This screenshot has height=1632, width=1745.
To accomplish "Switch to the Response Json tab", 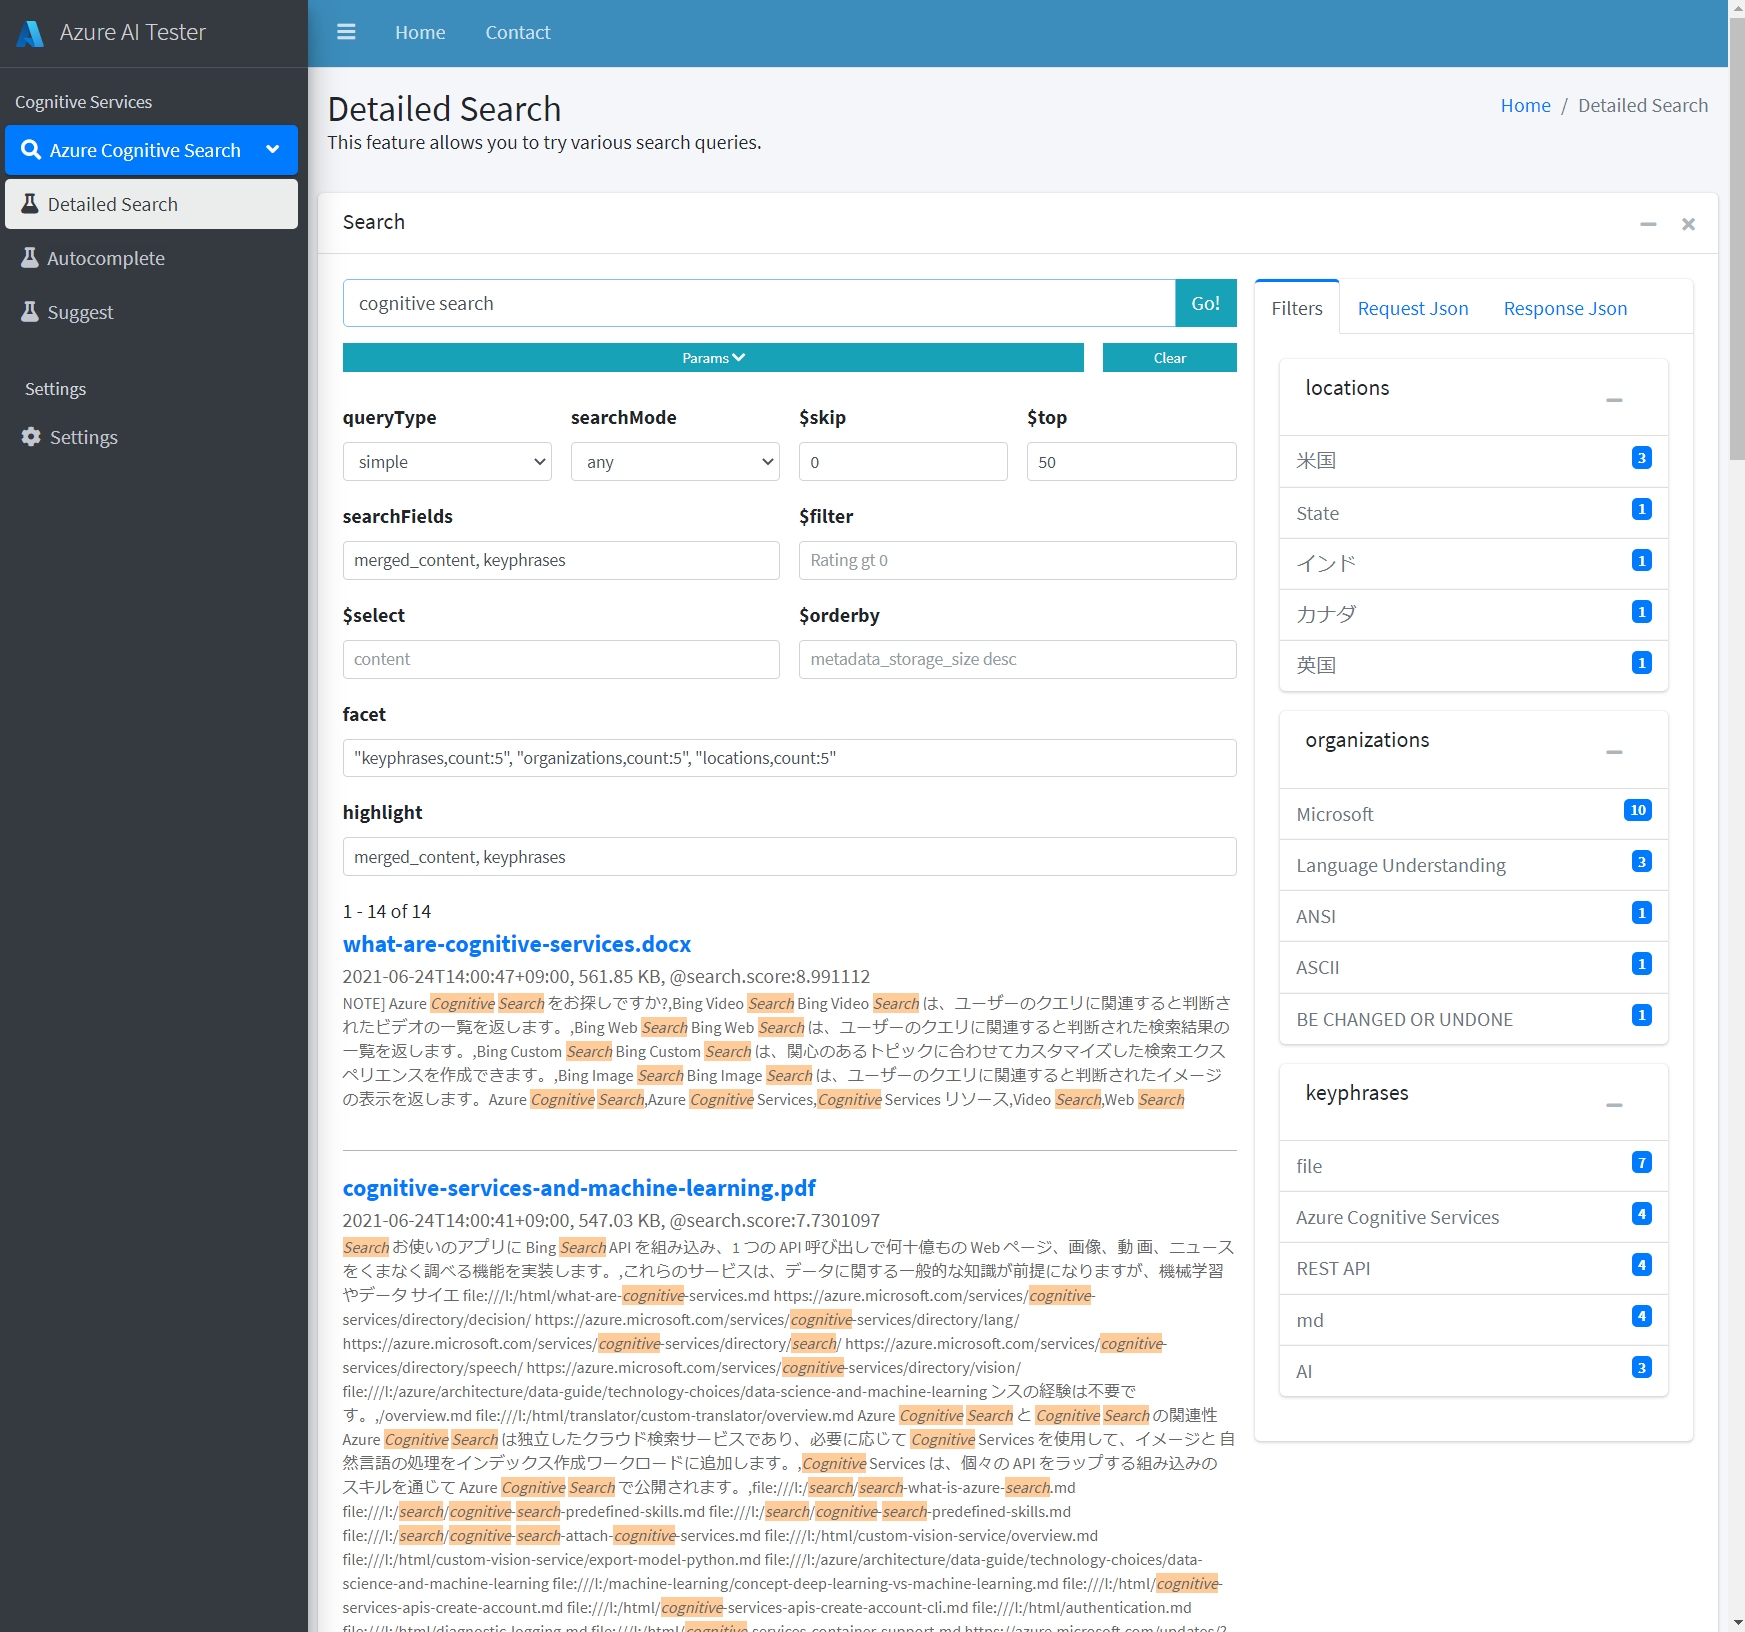I will coord(1565,308).
